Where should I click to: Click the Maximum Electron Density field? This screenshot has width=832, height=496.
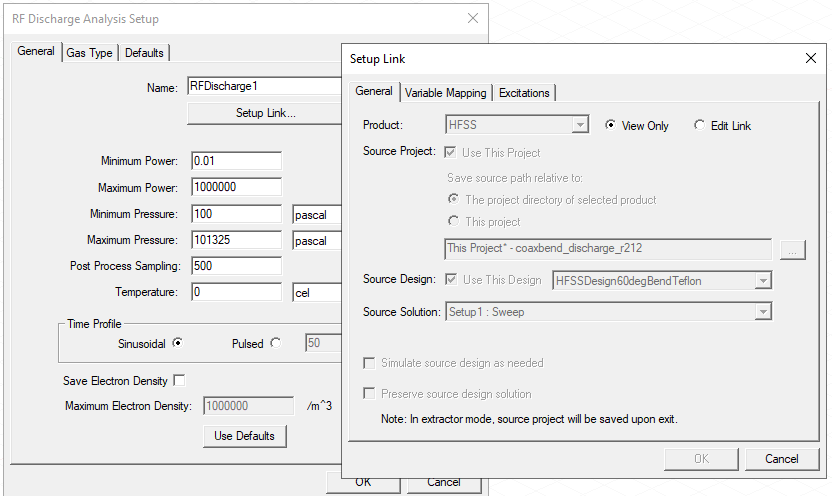pyautogui.click(x=248, y=406)
